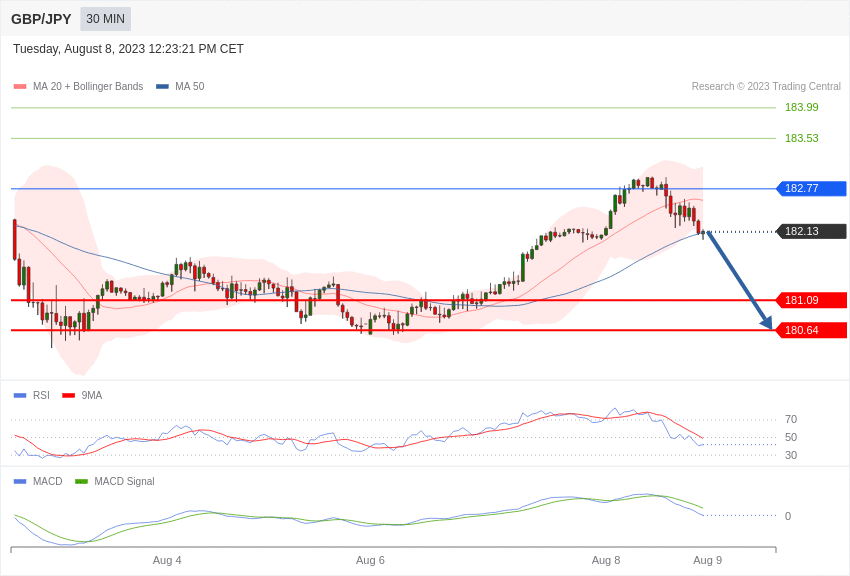The image size is (850, 576).
Task: Click the RSI 70 axis value
Action: (x=791, y=419)
